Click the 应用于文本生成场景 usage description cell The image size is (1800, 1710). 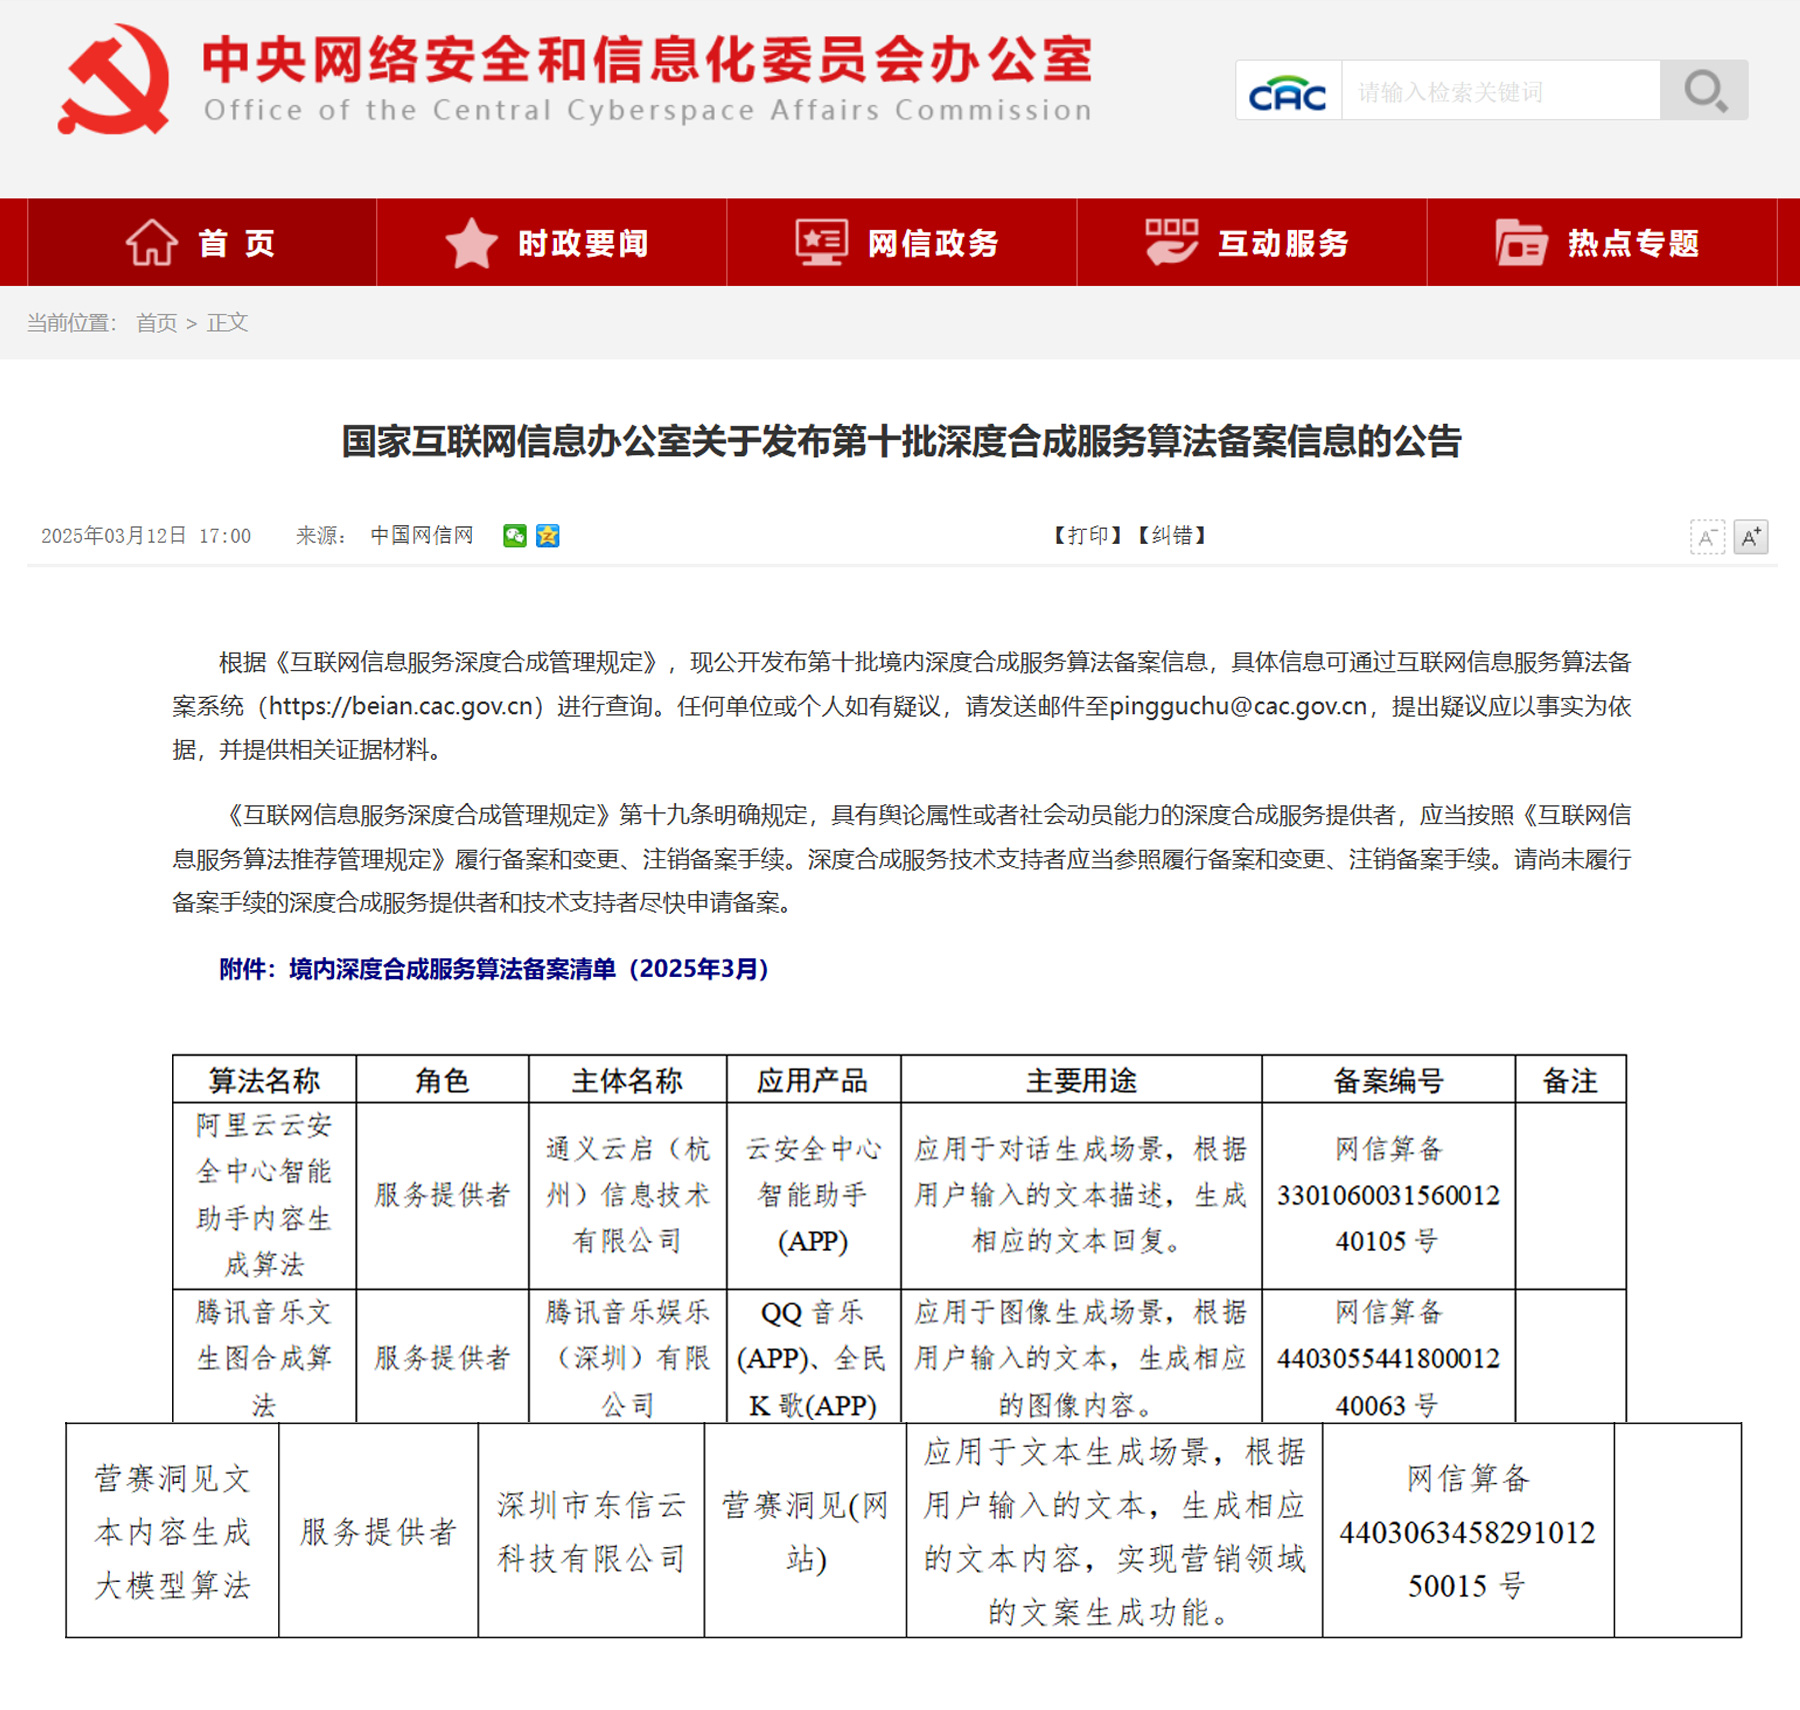click(1114, 1531)
